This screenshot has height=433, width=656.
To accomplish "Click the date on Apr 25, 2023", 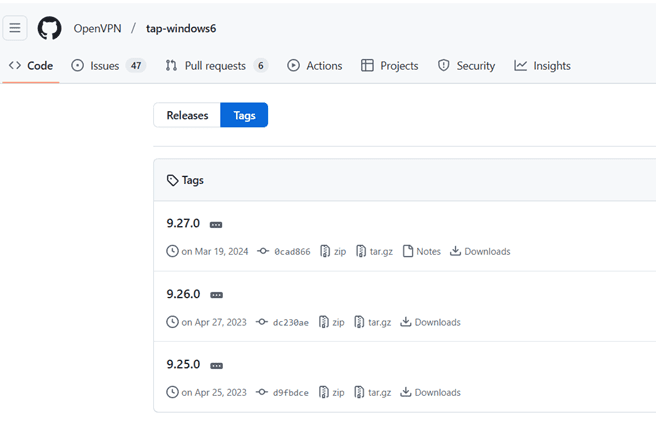I will (214, 392).
